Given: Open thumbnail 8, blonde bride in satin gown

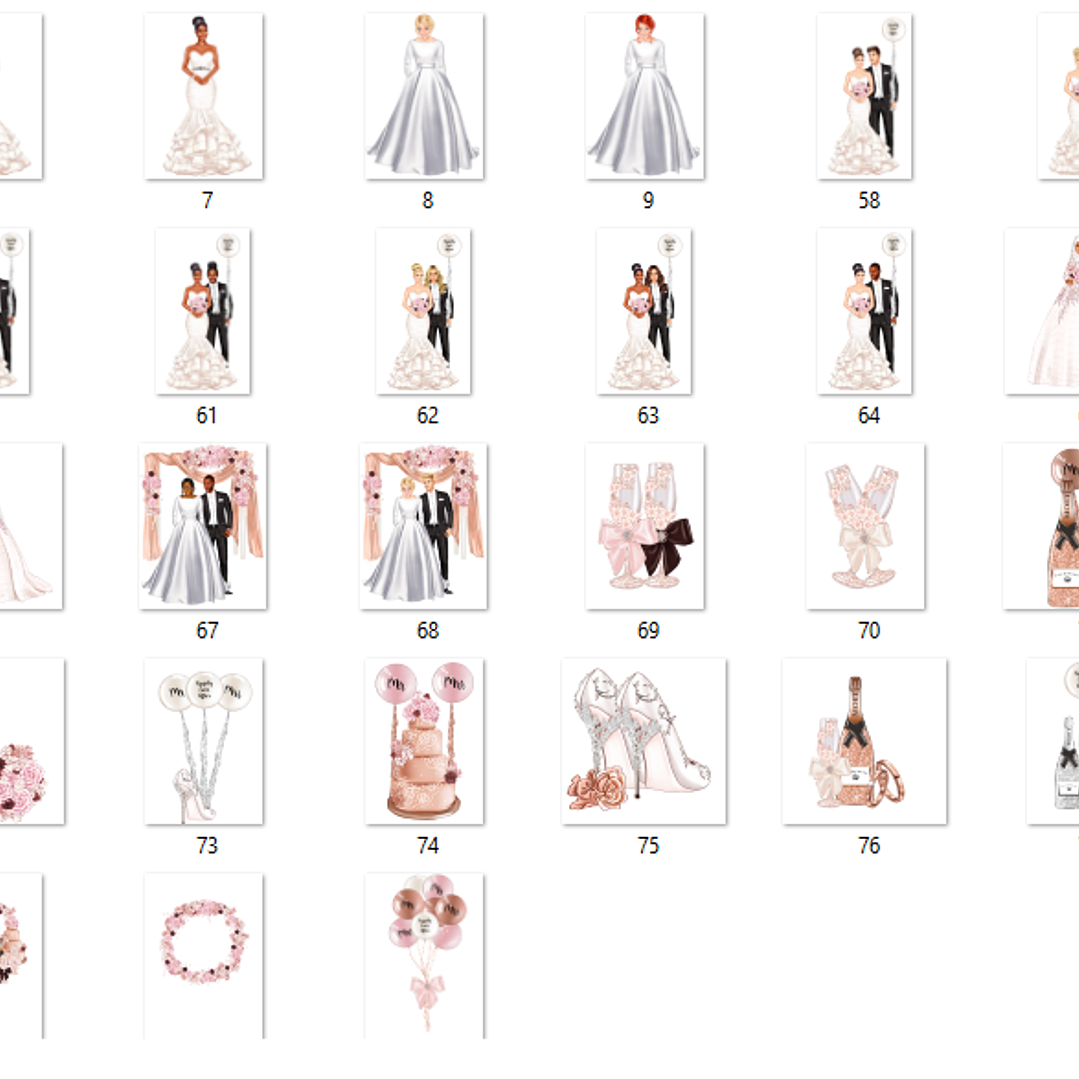Looking at the screenshot, I should click(424, 96).
